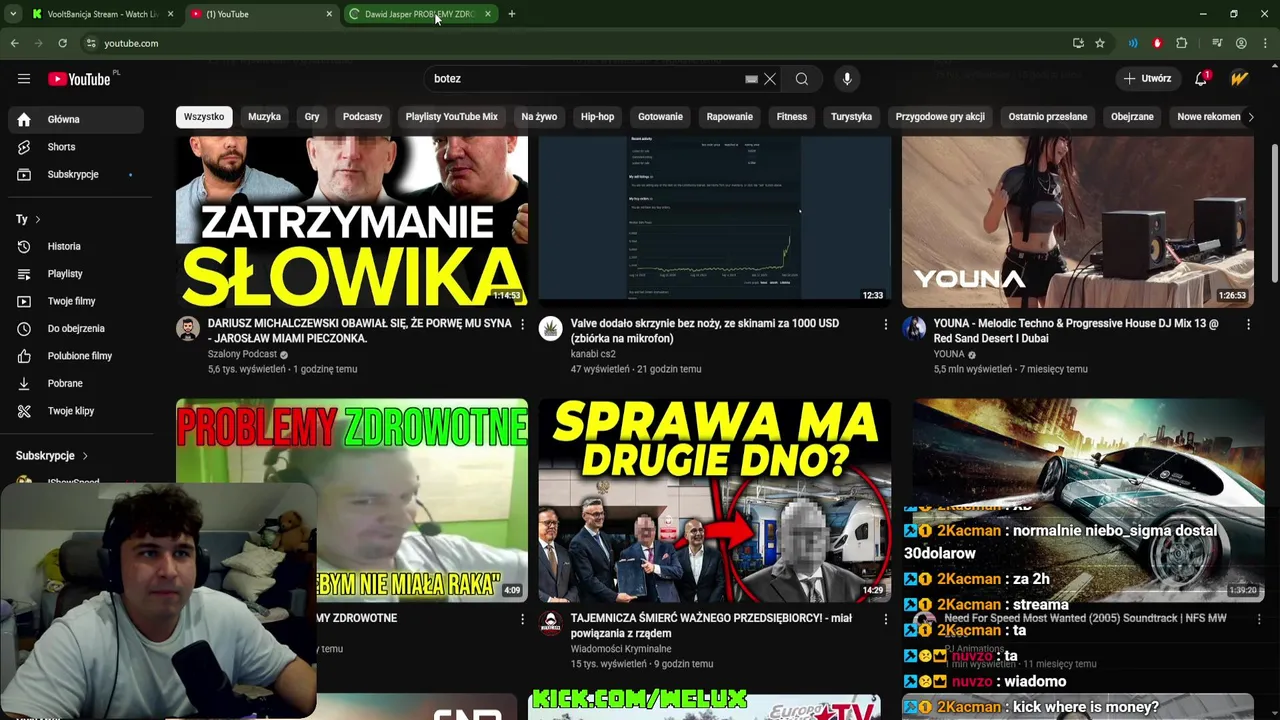Click the install app icon in address bar
The height and width of the screenshot is (720, 1280).
pos(1078,43)
